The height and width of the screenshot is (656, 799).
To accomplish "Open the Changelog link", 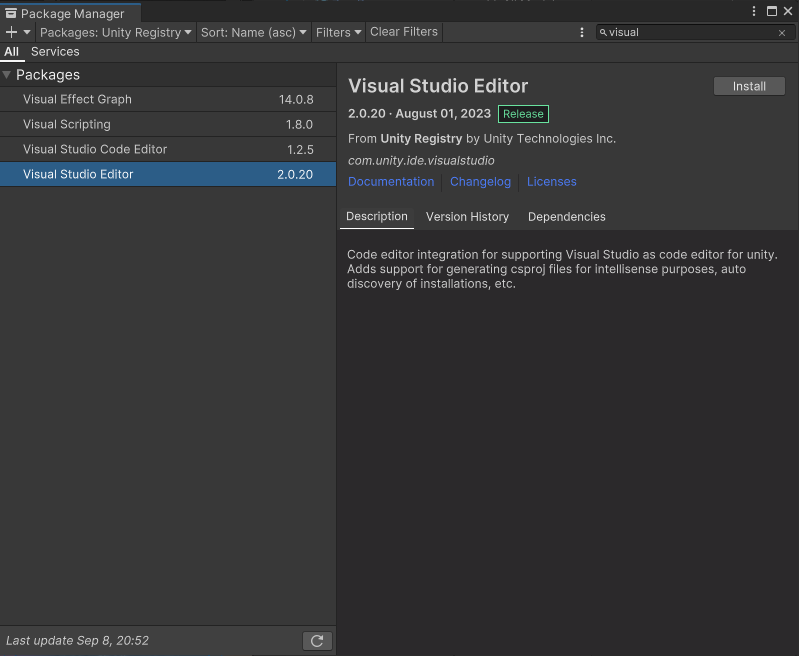I will (x=480, y=181).
